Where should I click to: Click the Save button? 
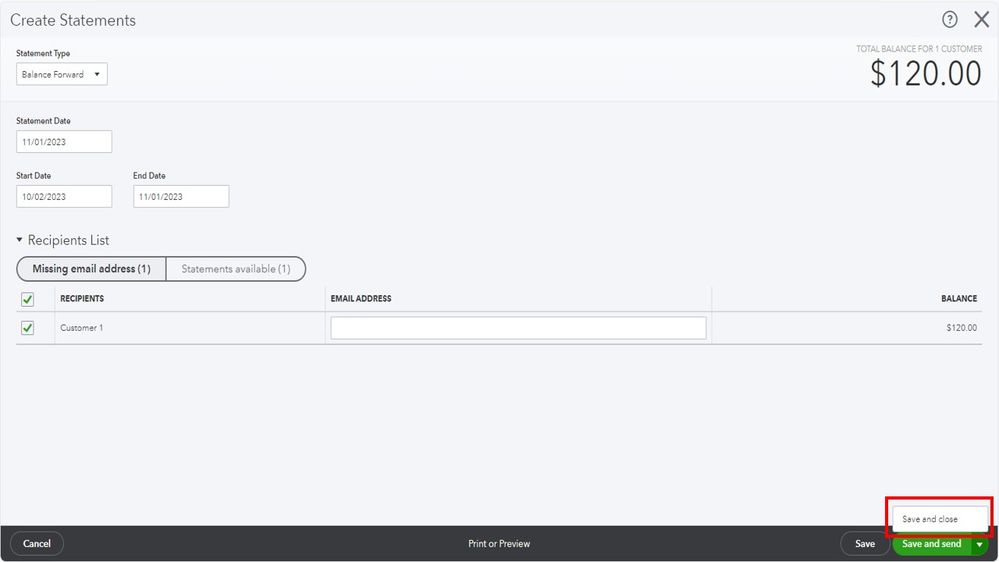tap(865, 544)
